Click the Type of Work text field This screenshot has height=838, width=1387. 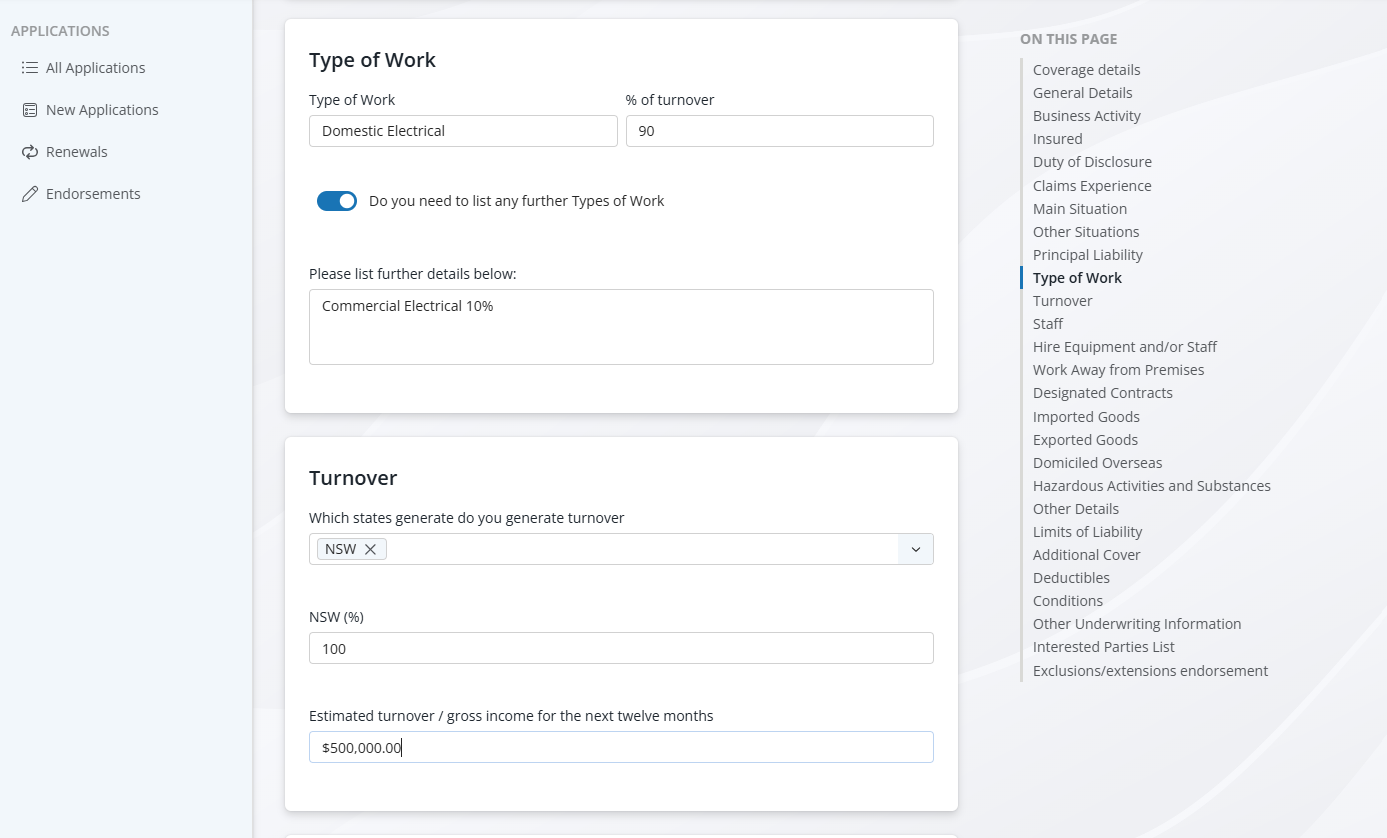463,131
